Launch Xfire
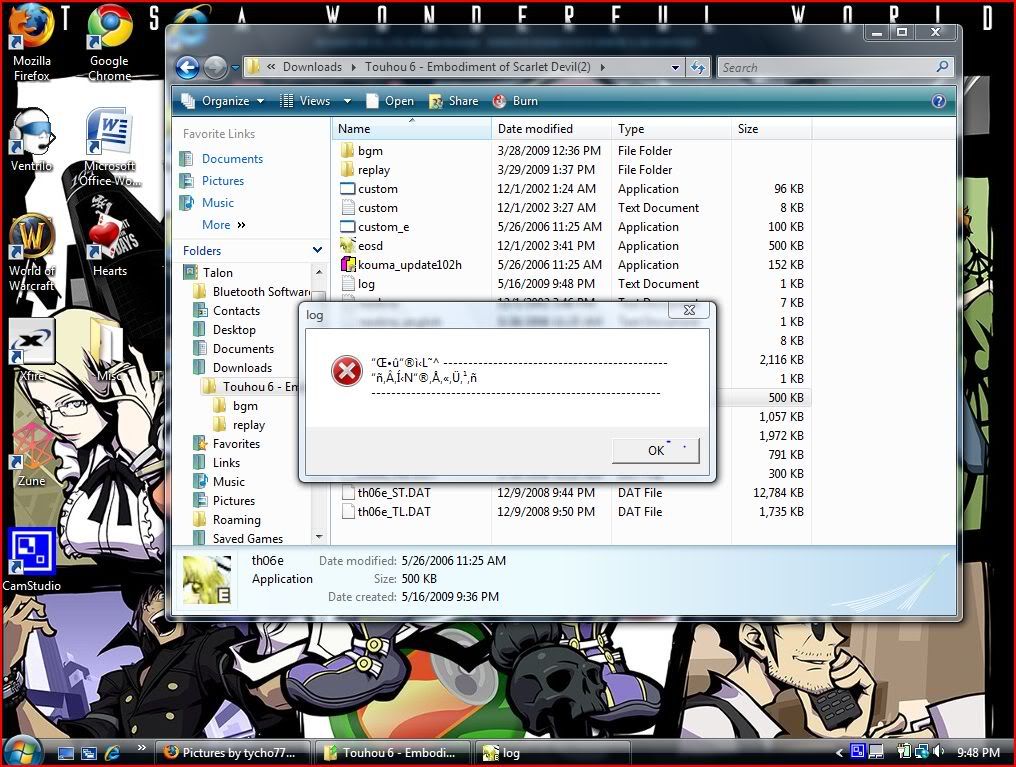 pyautogui.click(x=30, y=340)
